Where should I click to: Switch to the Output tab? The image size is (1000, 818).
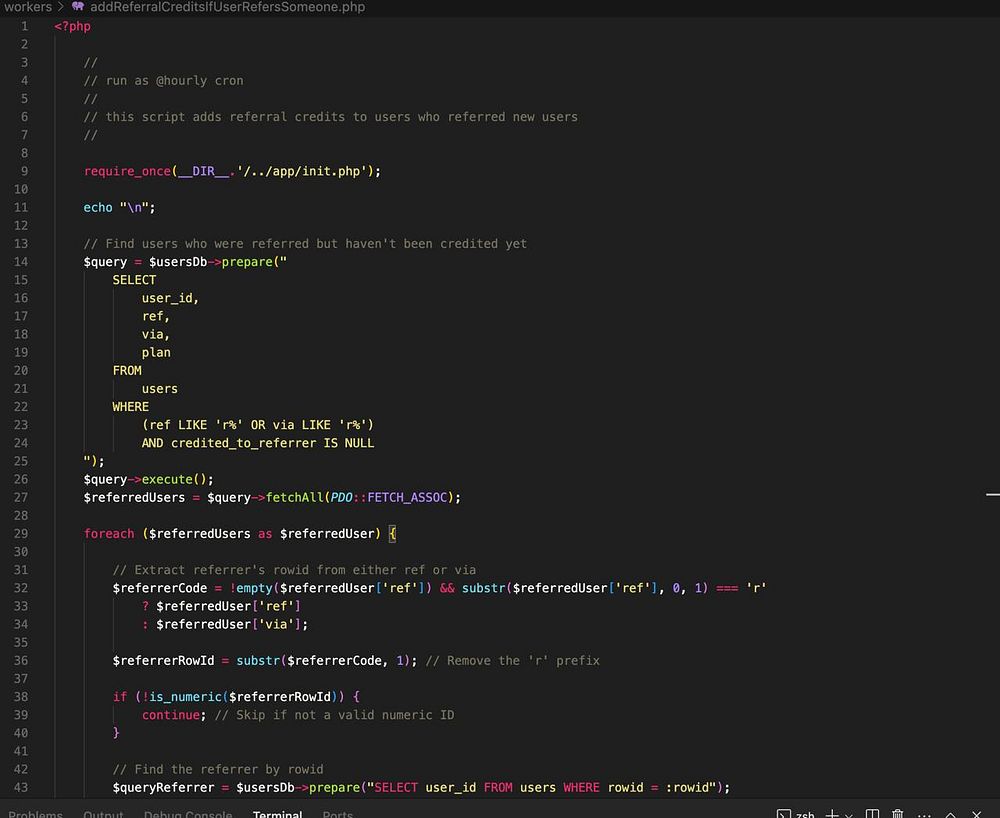[x=103, y=814]
